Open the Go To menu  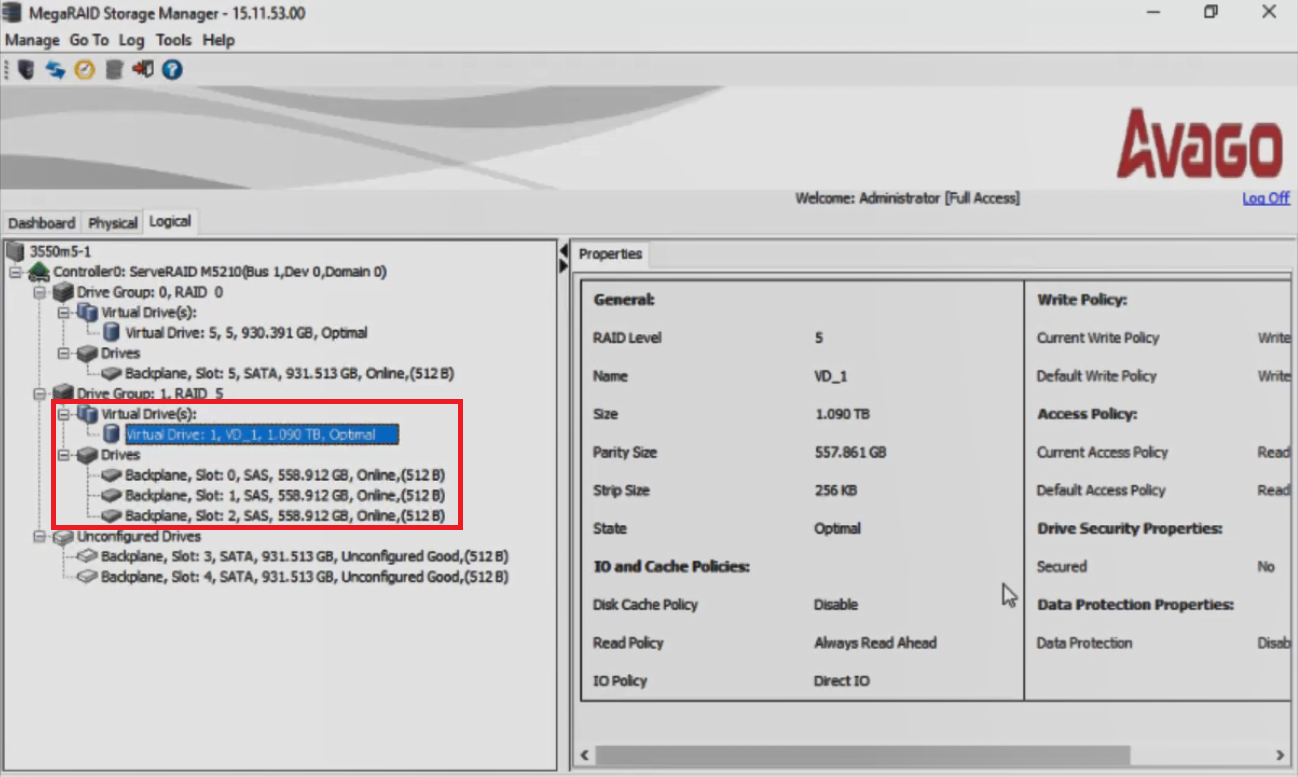[89, 40]
